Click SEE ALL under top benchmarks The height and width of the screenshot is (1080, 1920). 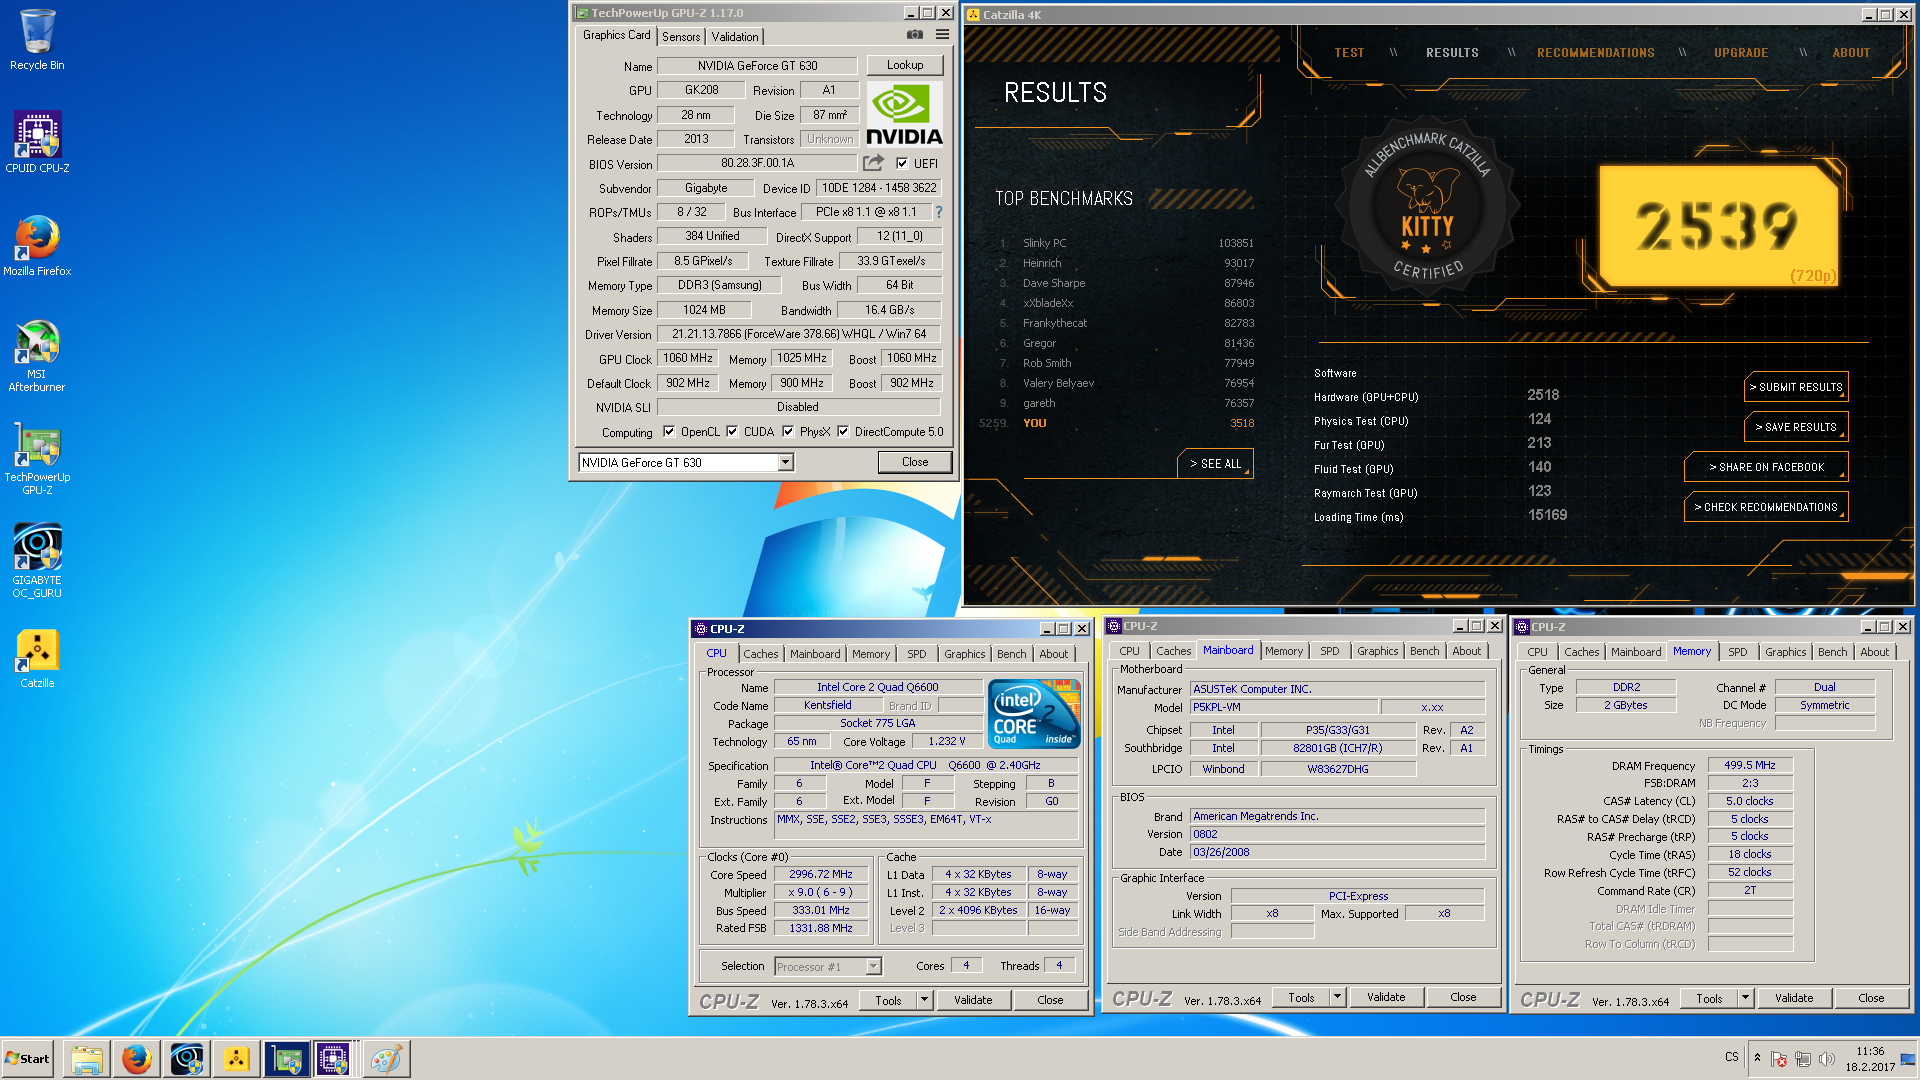coord(1215,464)
